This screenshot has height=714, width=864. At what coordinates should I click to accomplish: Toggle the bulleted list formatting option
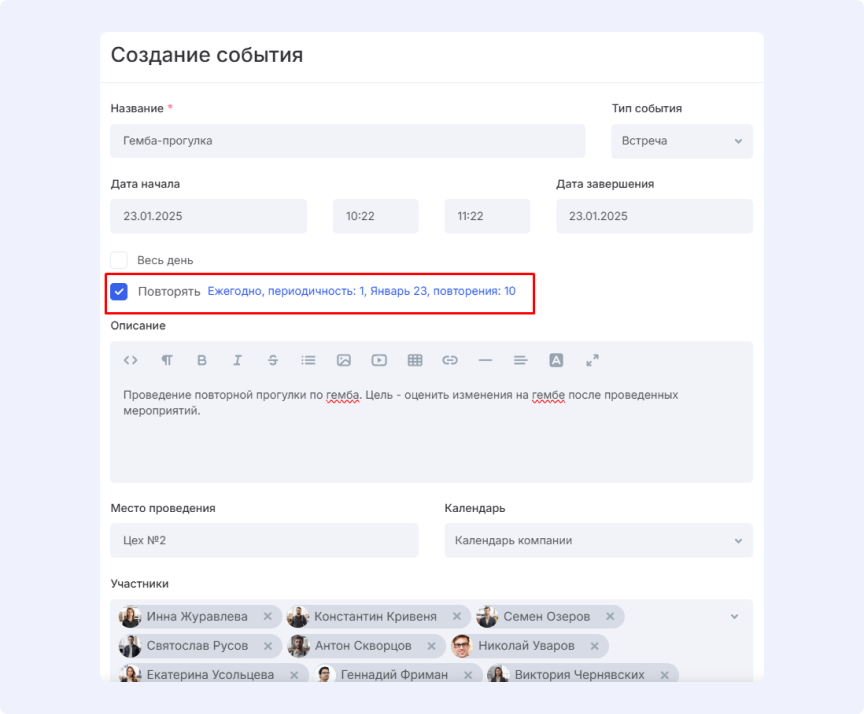point(308,360)
